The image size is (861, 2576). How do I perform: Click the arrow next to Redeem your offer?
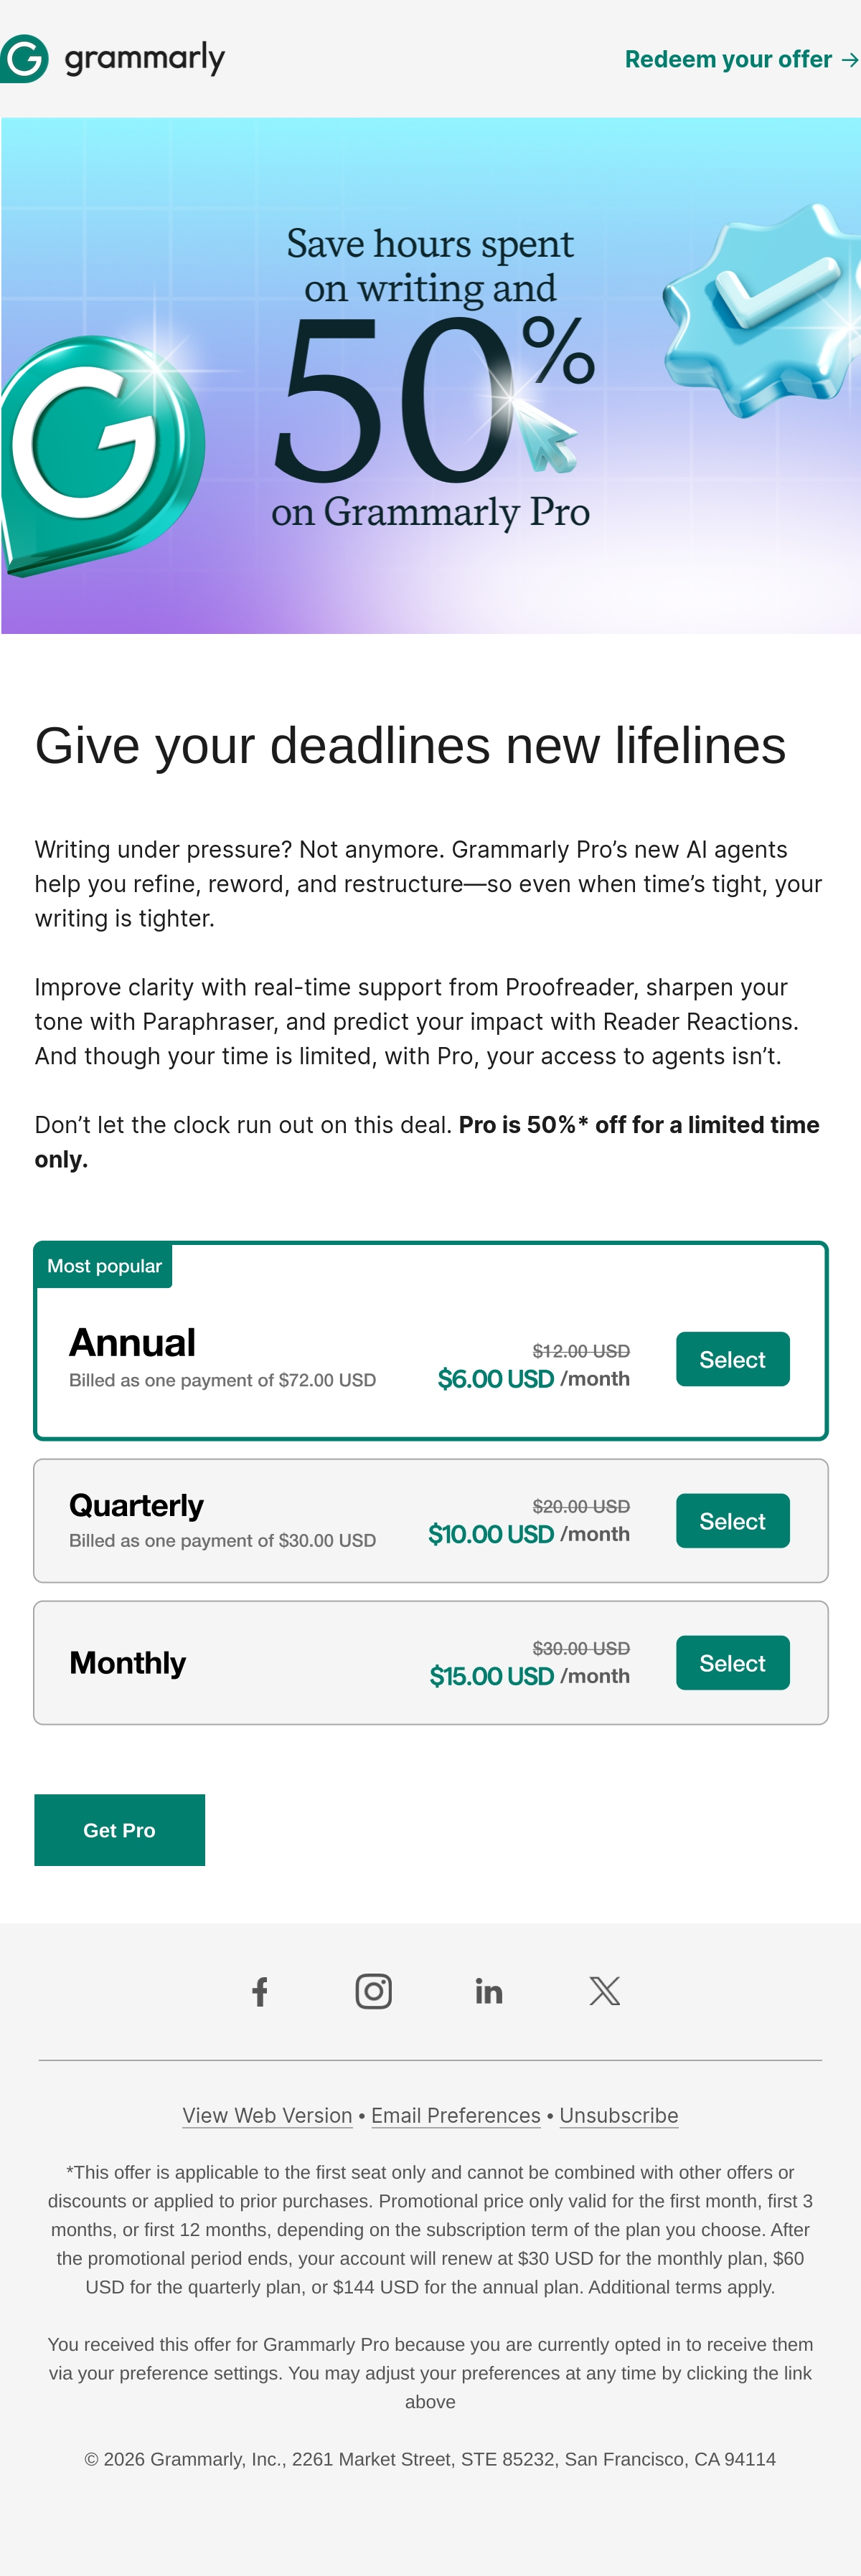click(850, 60)
